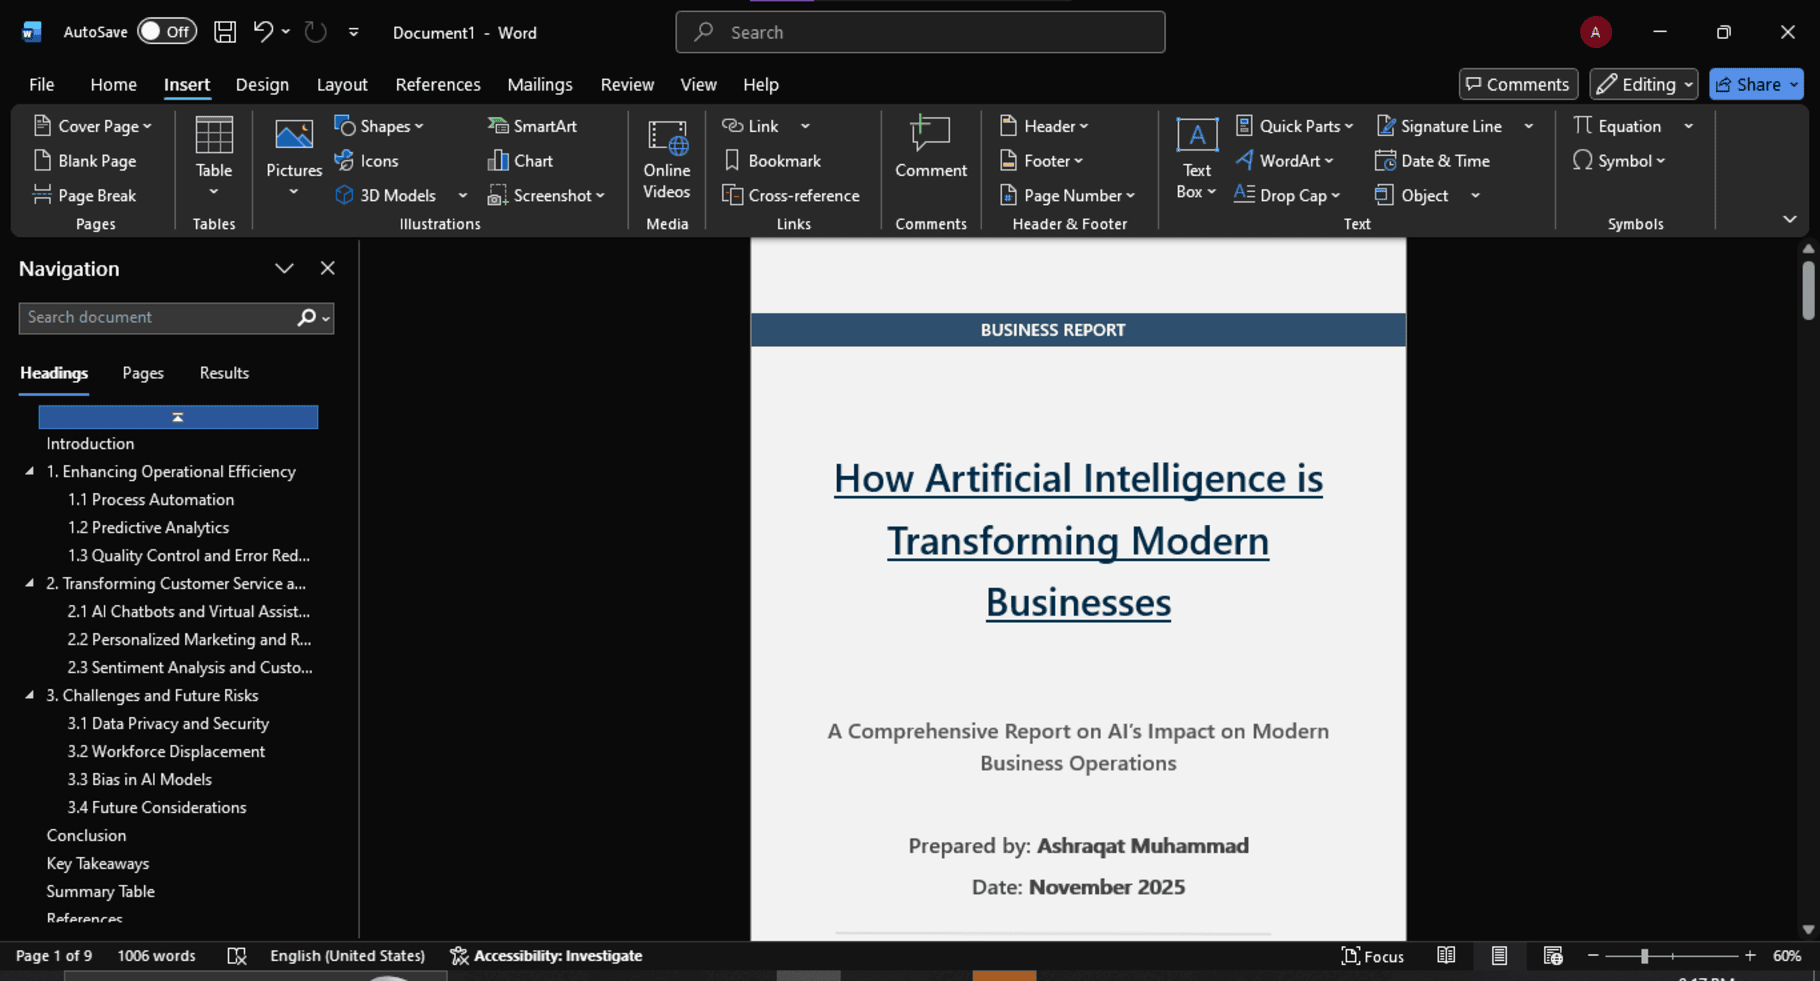Open the SmartArt graphic dialog
The image size is (1820, 981).
coord(532,126)
